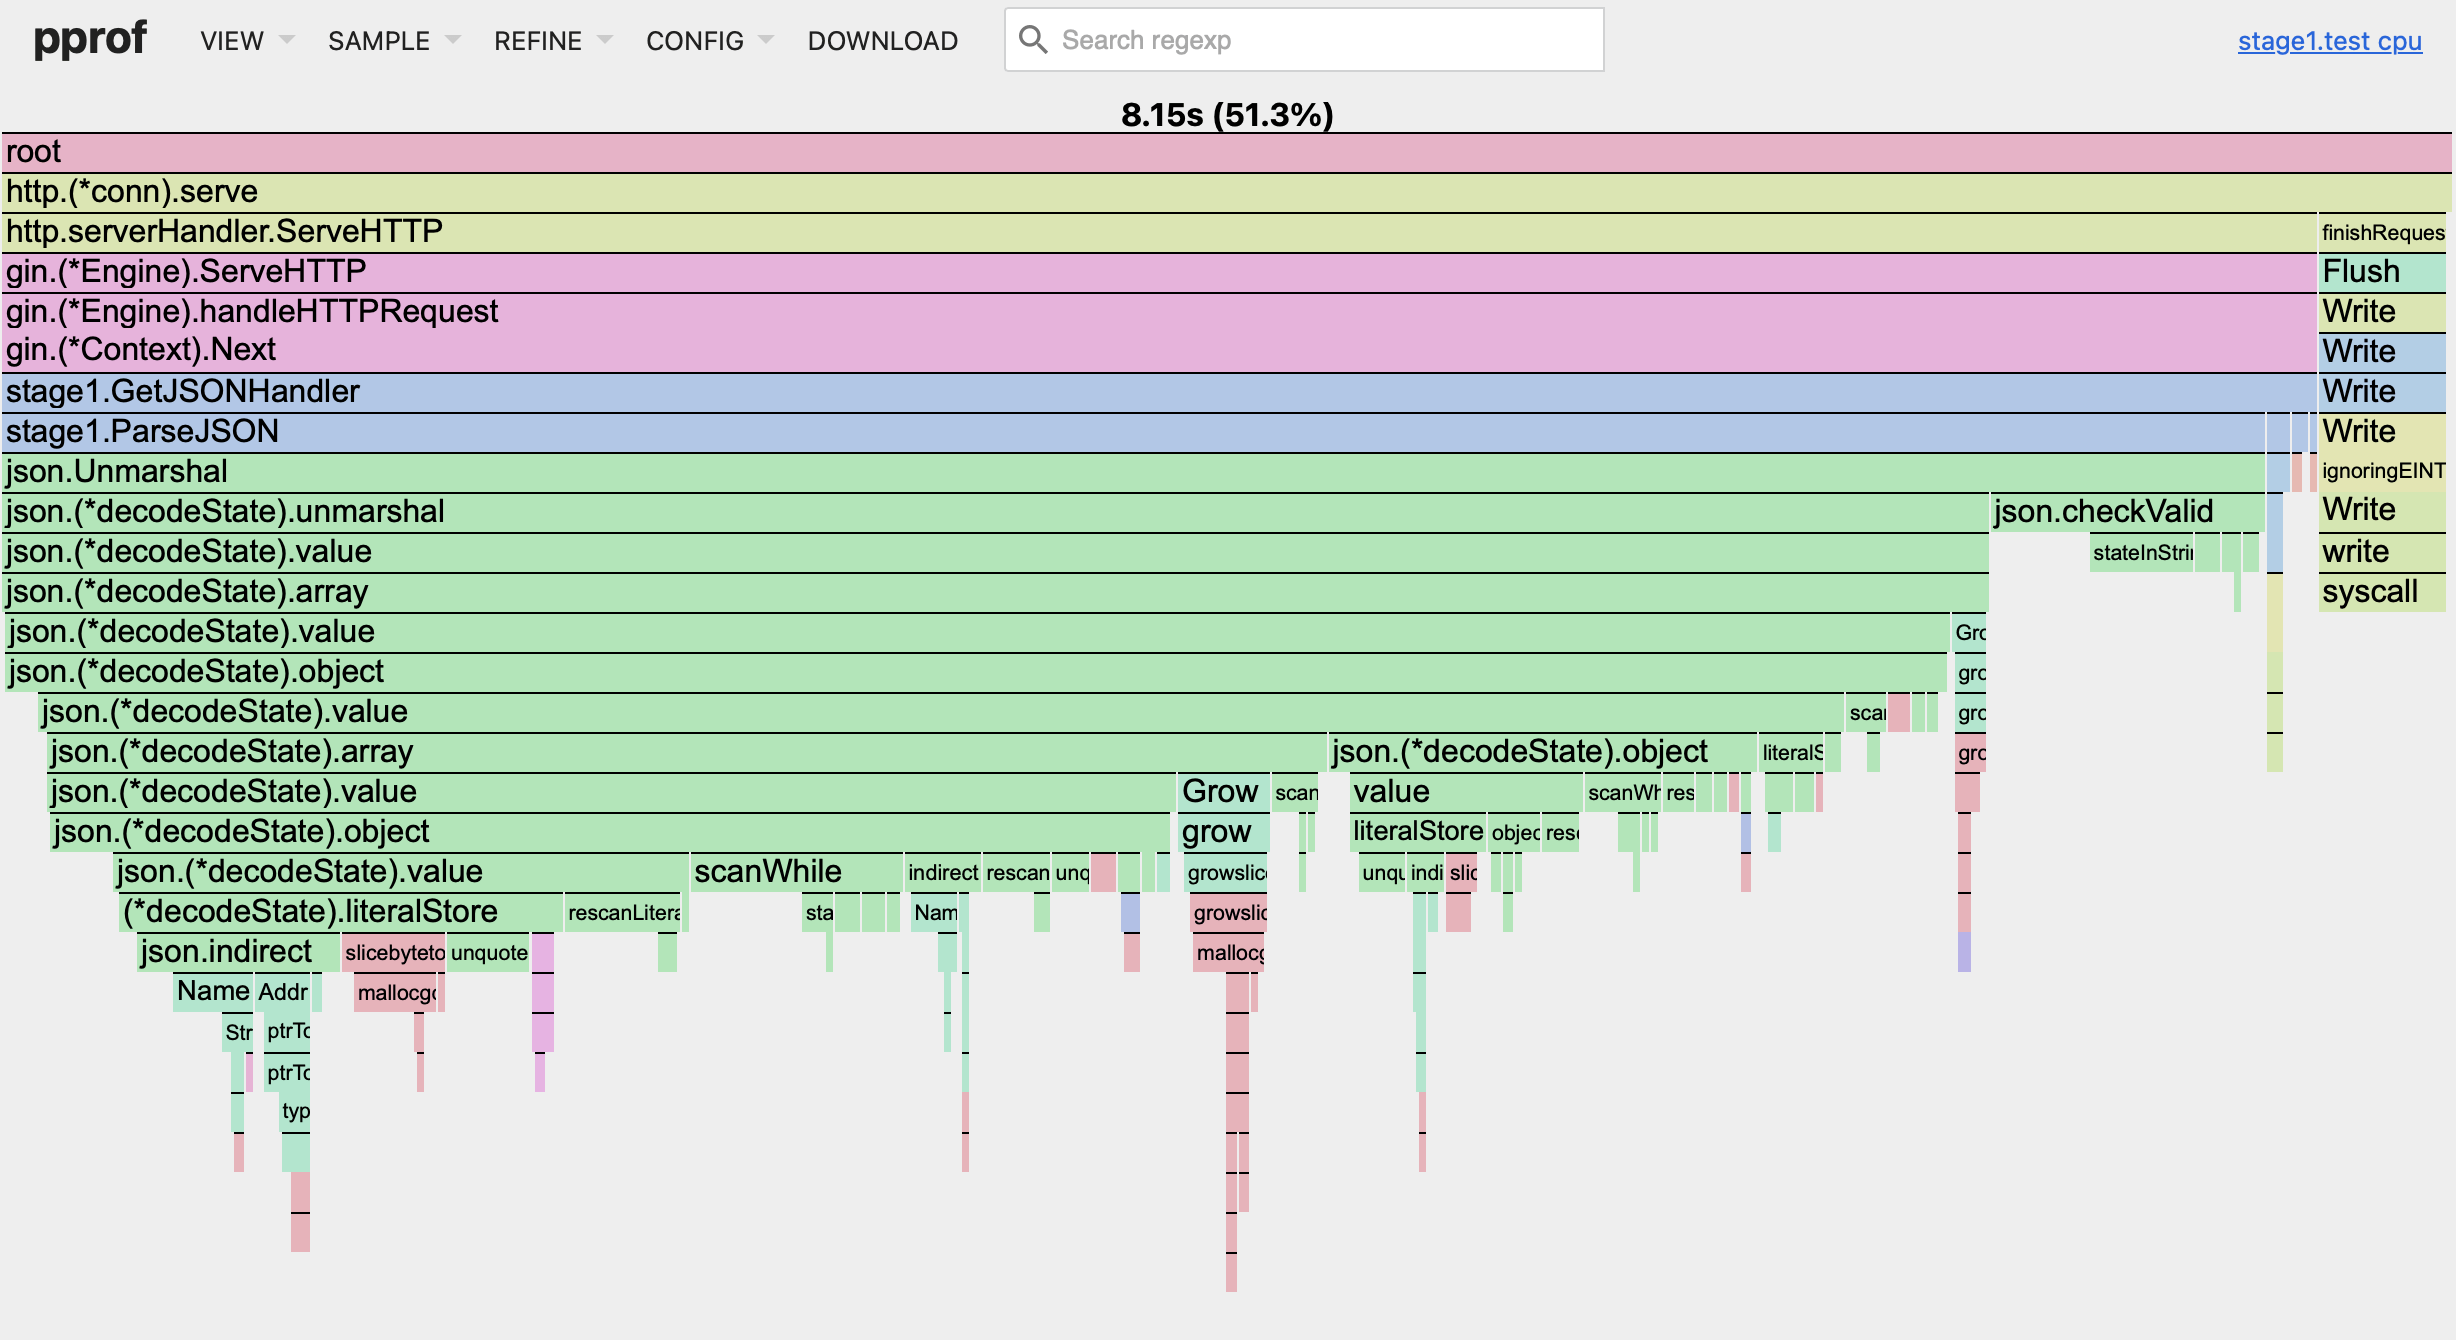This screenshot has height=1340, width=2456.
Task: Select rescanLiteral frame
Action: click(x=624, y=913)
